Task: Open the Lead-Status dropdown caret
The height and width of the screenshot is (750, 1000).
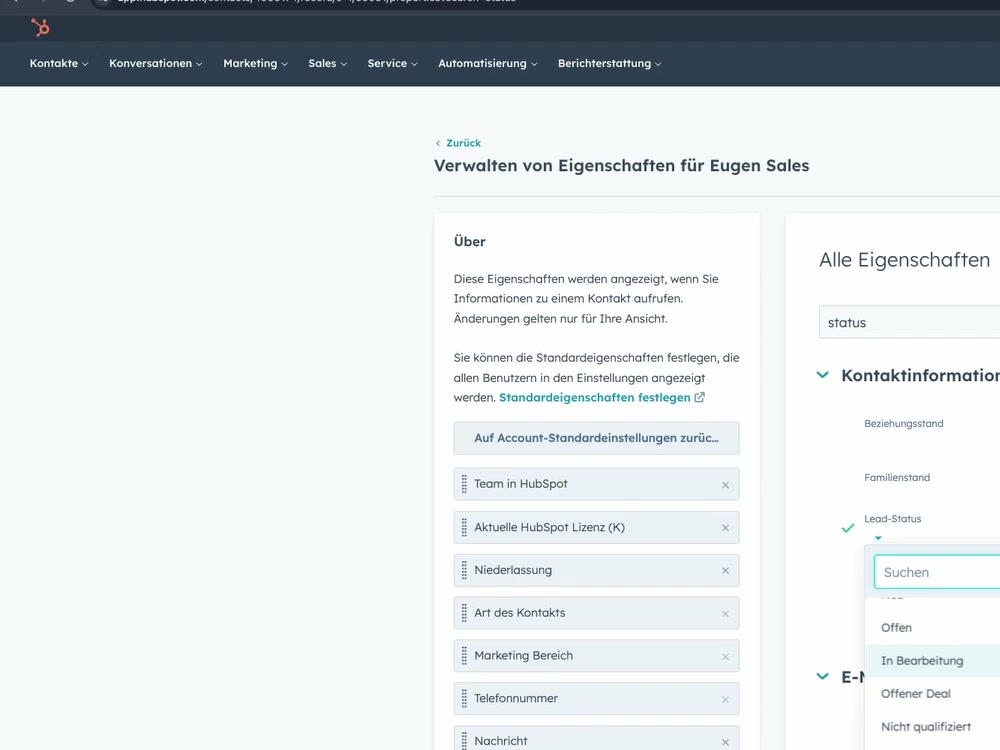Action: (878, 538)
